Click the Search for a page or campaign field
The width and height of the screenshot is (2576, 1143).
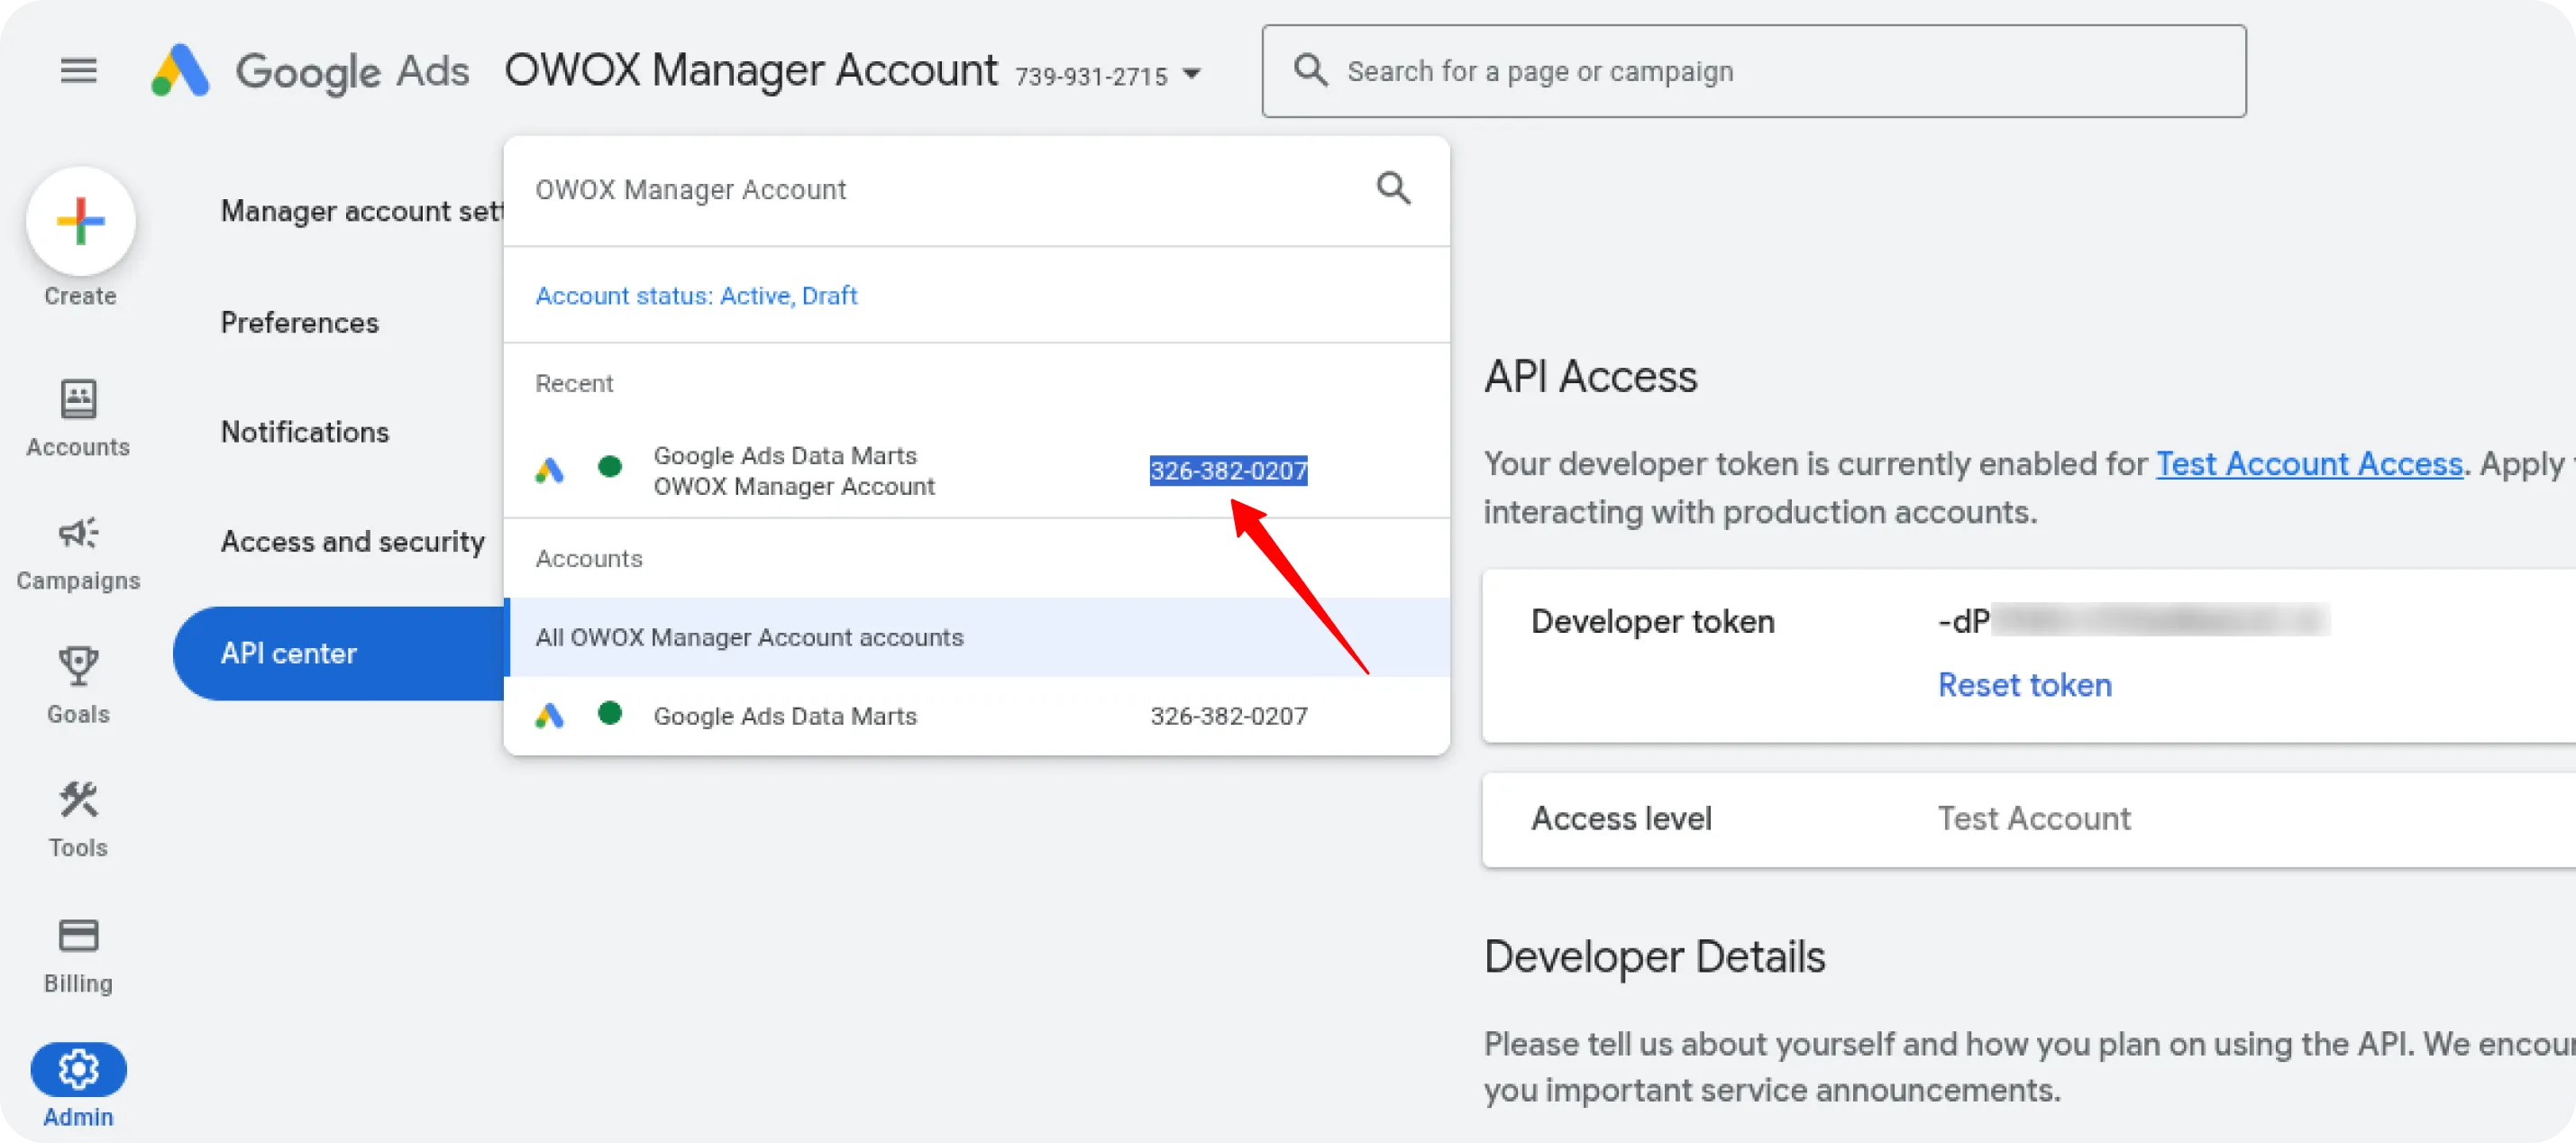(x=1700, y=70)
